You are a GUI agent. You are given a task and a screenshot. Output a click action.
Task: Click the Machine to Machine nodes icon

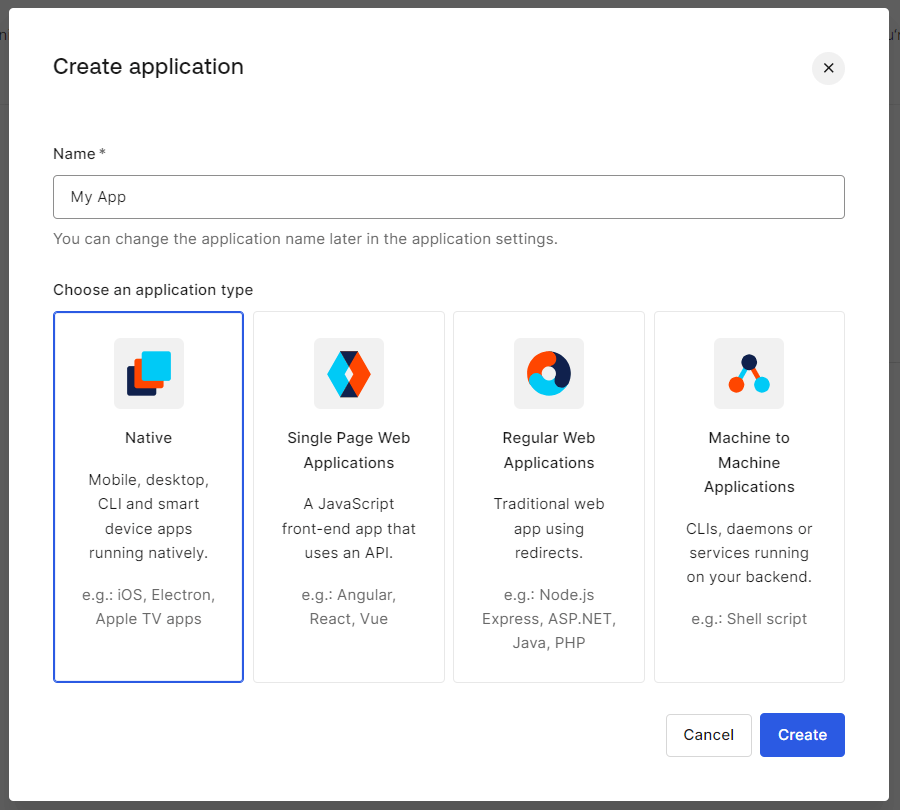pos(749,373)
